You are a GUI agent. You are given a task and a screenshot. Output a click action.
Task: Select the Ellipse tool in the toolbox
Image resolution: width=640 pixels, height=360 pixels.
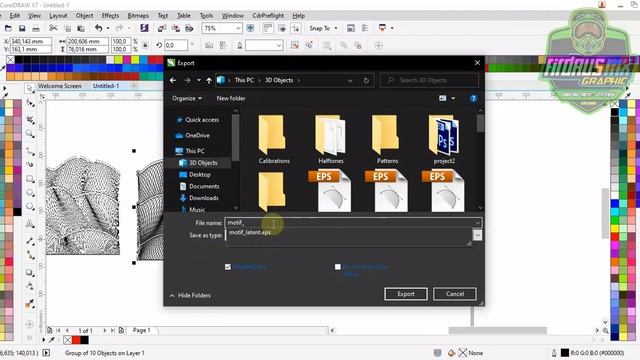30,193
